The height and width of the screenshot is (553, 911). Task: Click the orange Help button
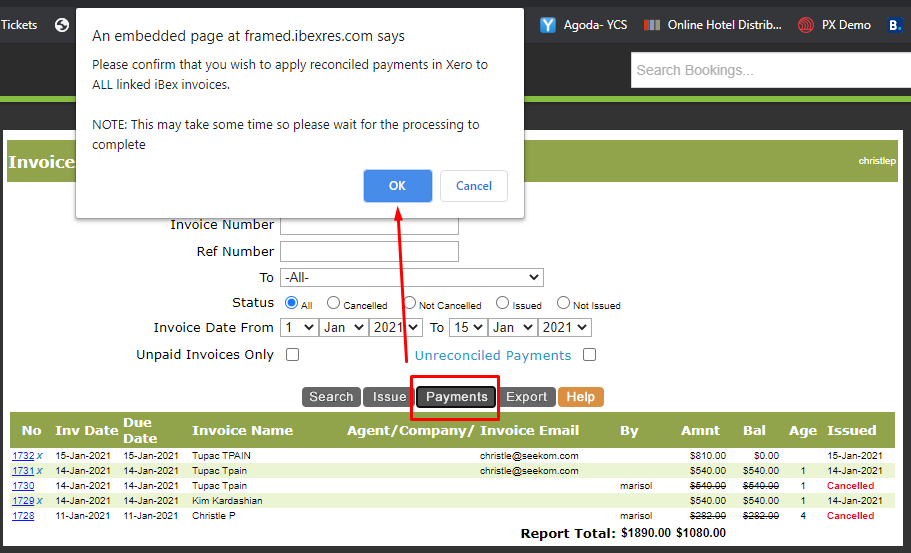tap(580, 397)
